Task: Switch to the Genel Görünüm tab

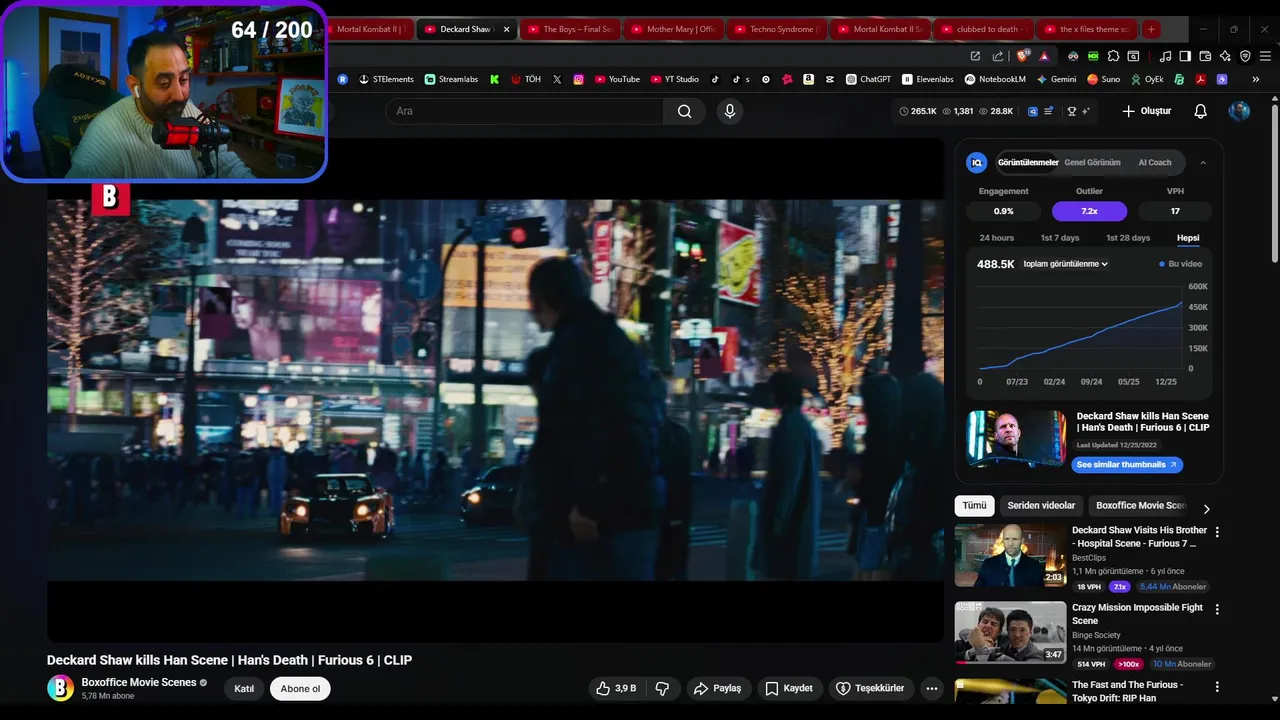Action: [1092, 162]
